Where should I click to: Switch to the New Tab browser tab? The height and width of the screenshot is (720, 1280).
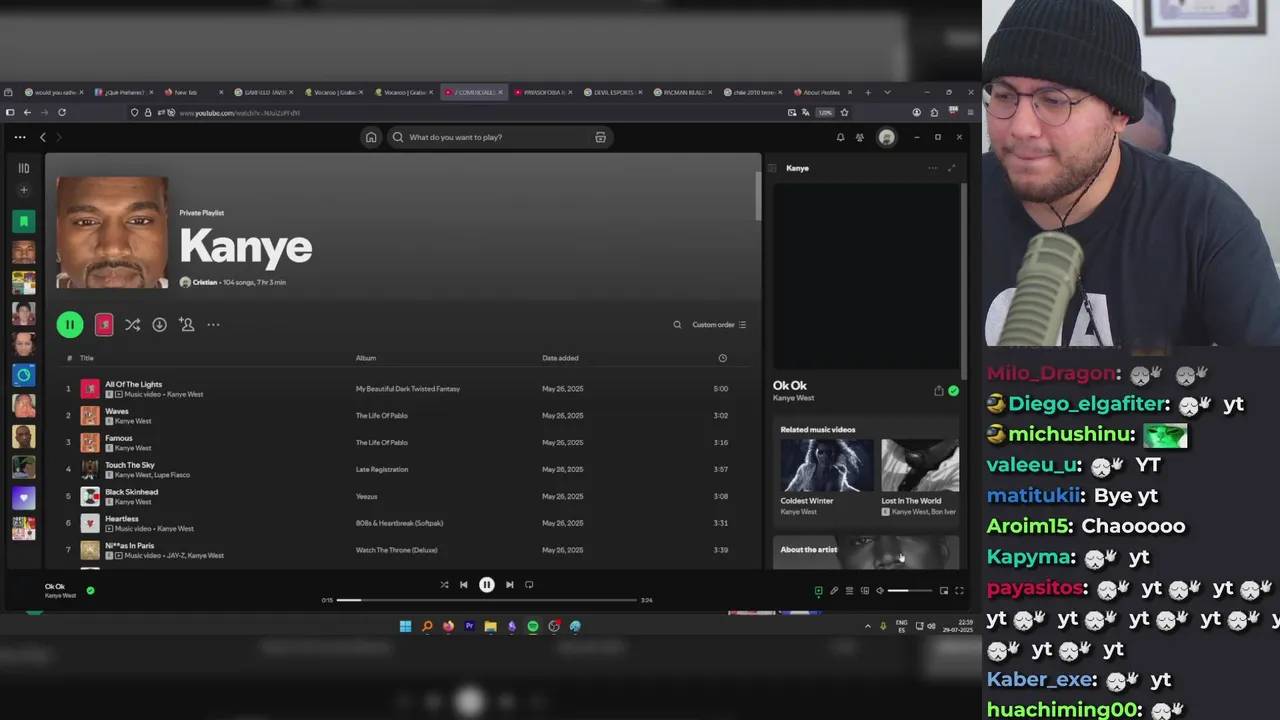pos(193,92)
